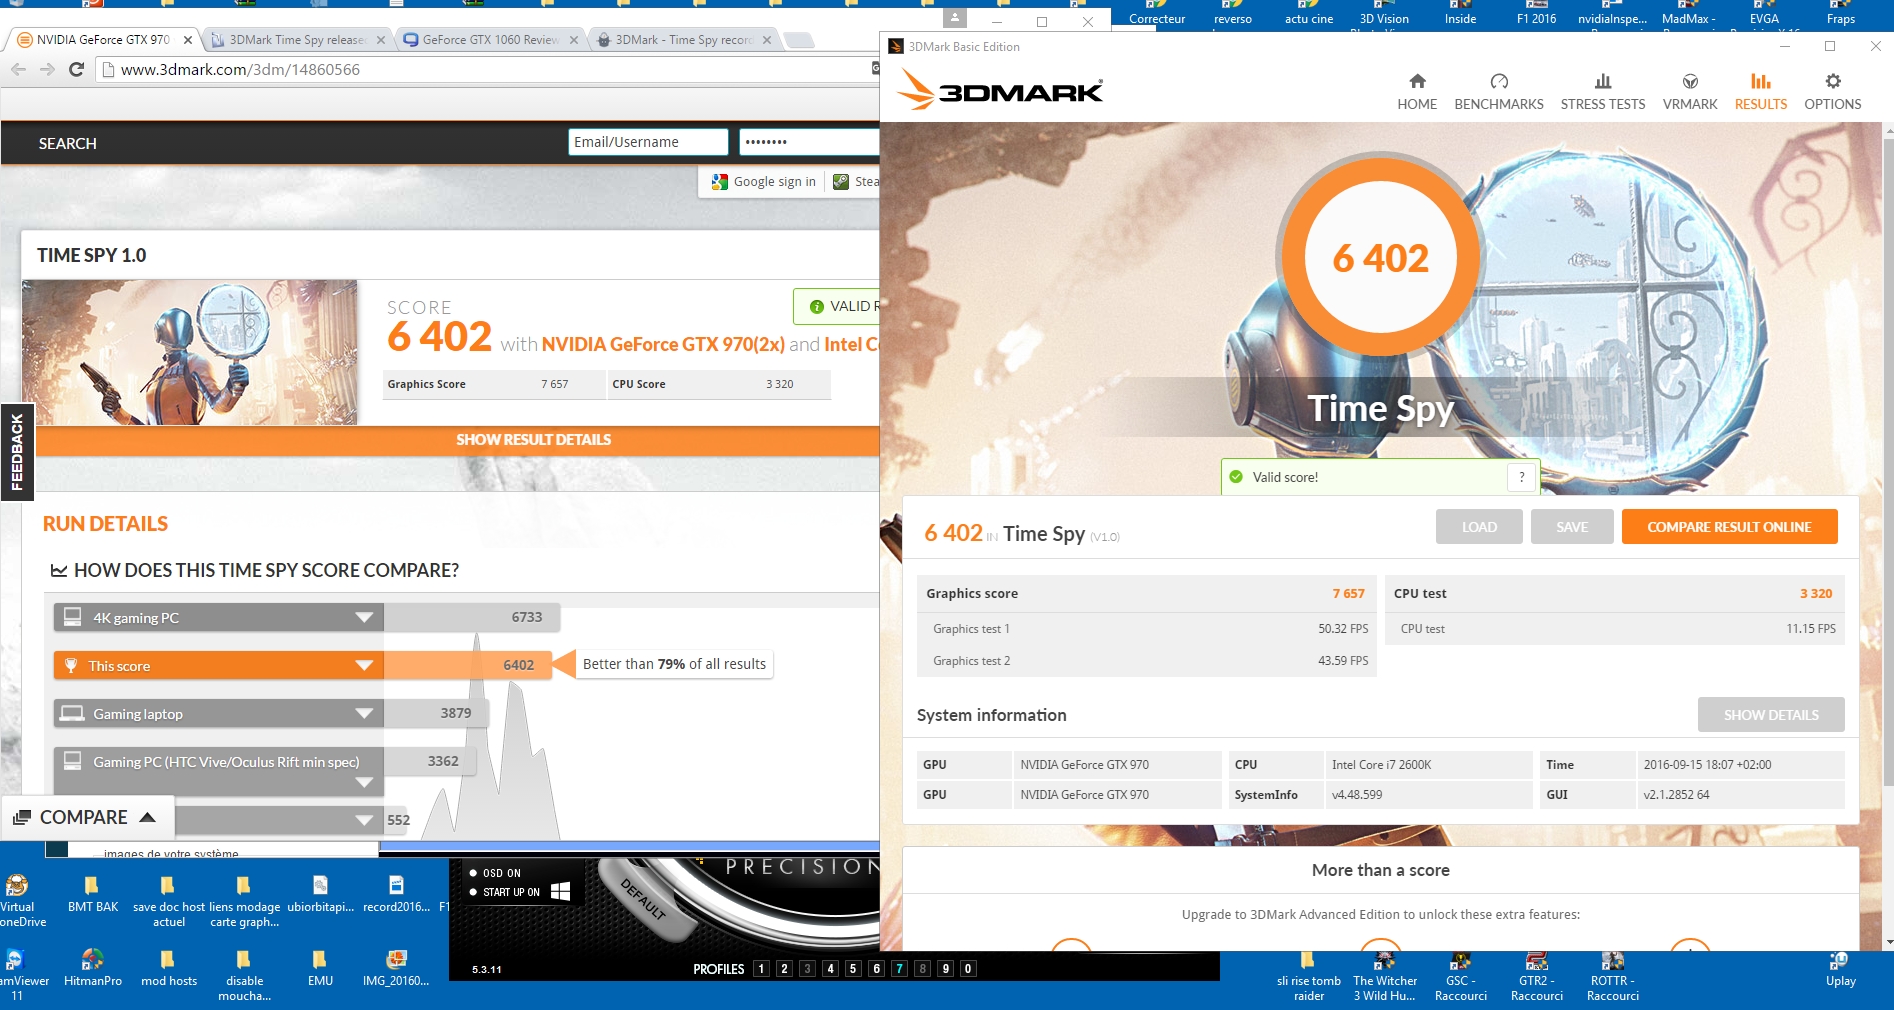
Task: Select Precision profile 1
Action: (761, 968)
